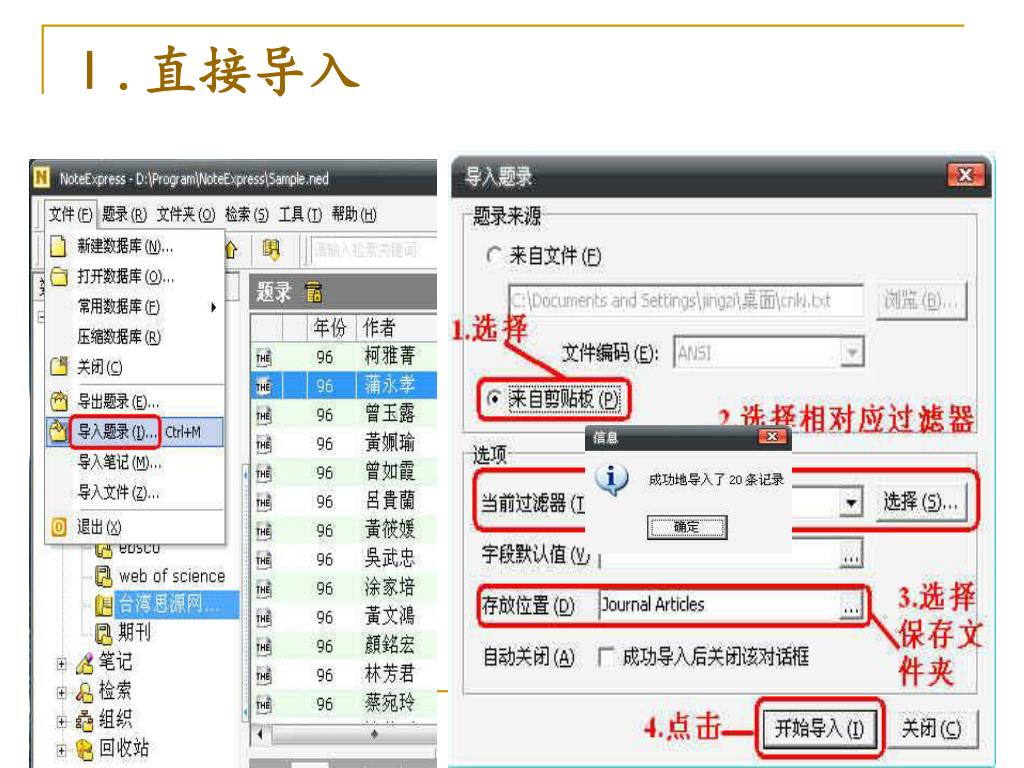Click the import records icon
Viewport: 1024px width, 768px height.
click(58, 432)
